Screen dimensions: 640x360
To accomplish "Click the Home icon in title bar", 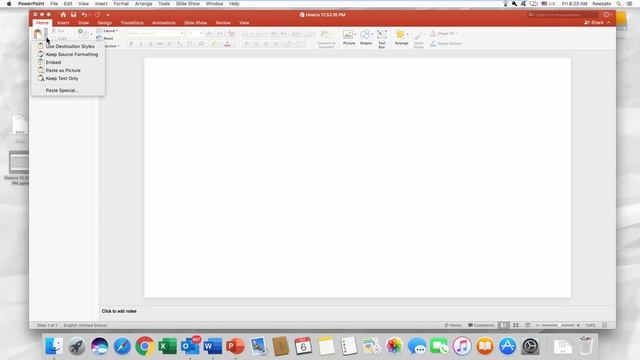I will coord(63,15).
